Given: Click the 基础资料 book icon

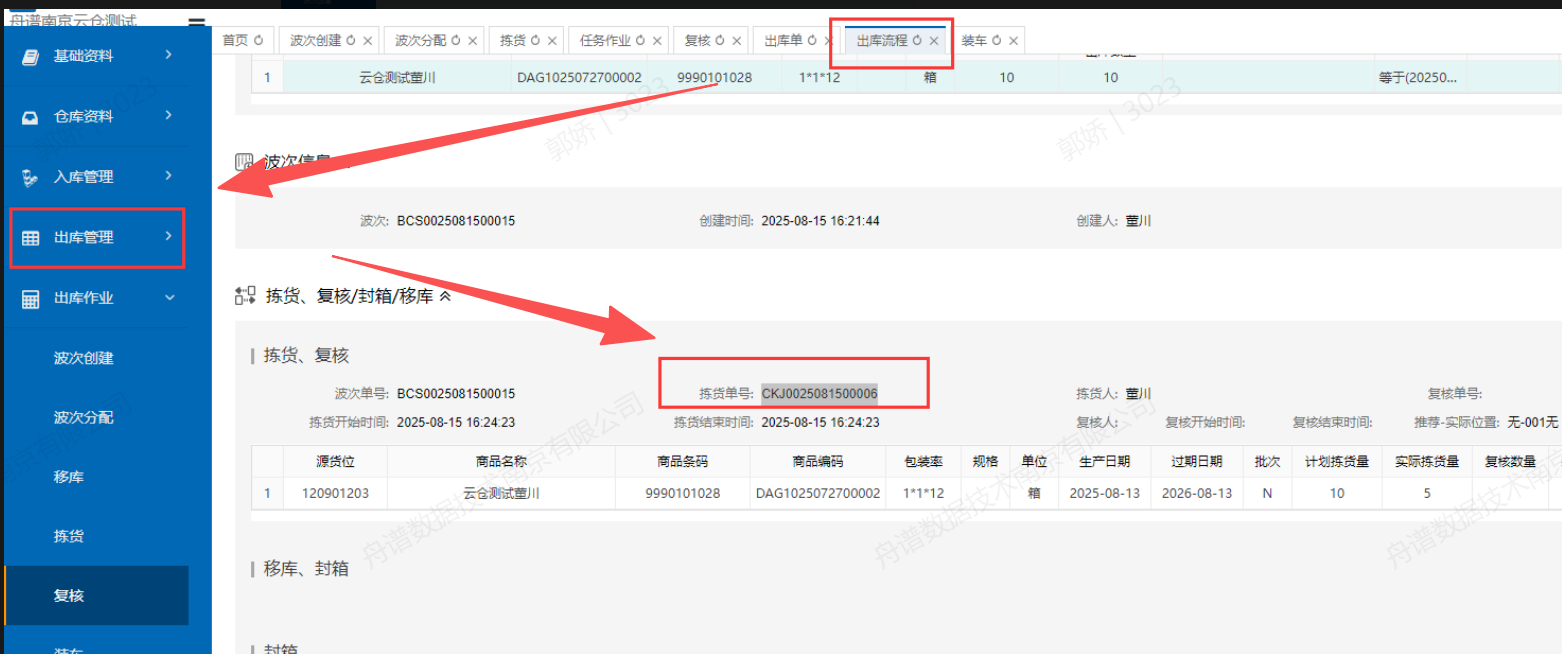Looking at the screenshot, I should point(30,57).
